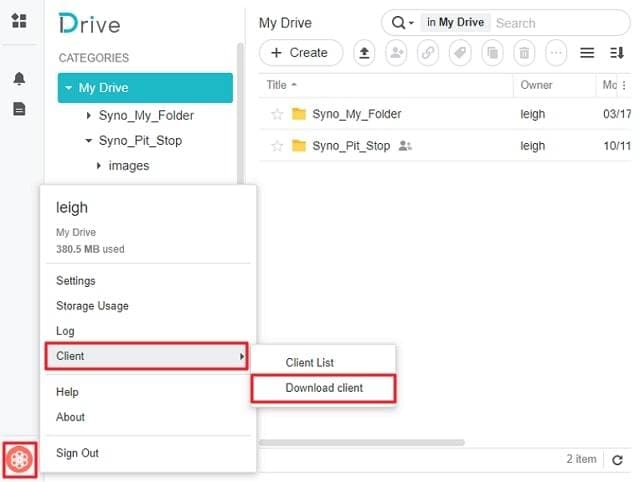The height and width of the screenshot is (482, 640).
Task: Collapse the My Drive tree arrow
Action: tap(69, 88)
